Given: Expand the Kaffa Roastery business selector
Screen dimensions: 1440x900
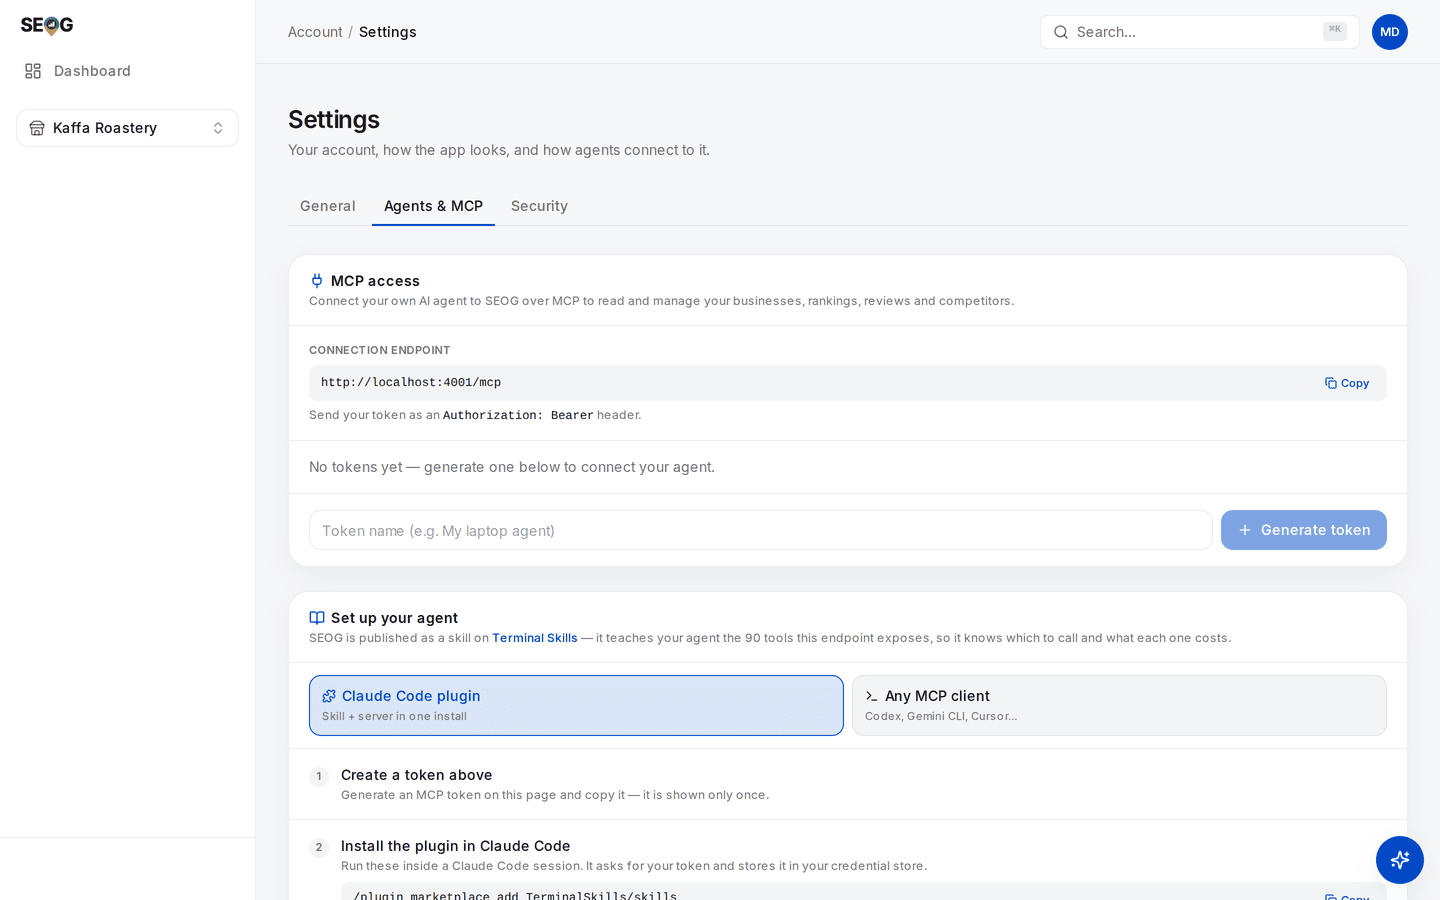Looking at the screenshot, I should click(127, 128).
